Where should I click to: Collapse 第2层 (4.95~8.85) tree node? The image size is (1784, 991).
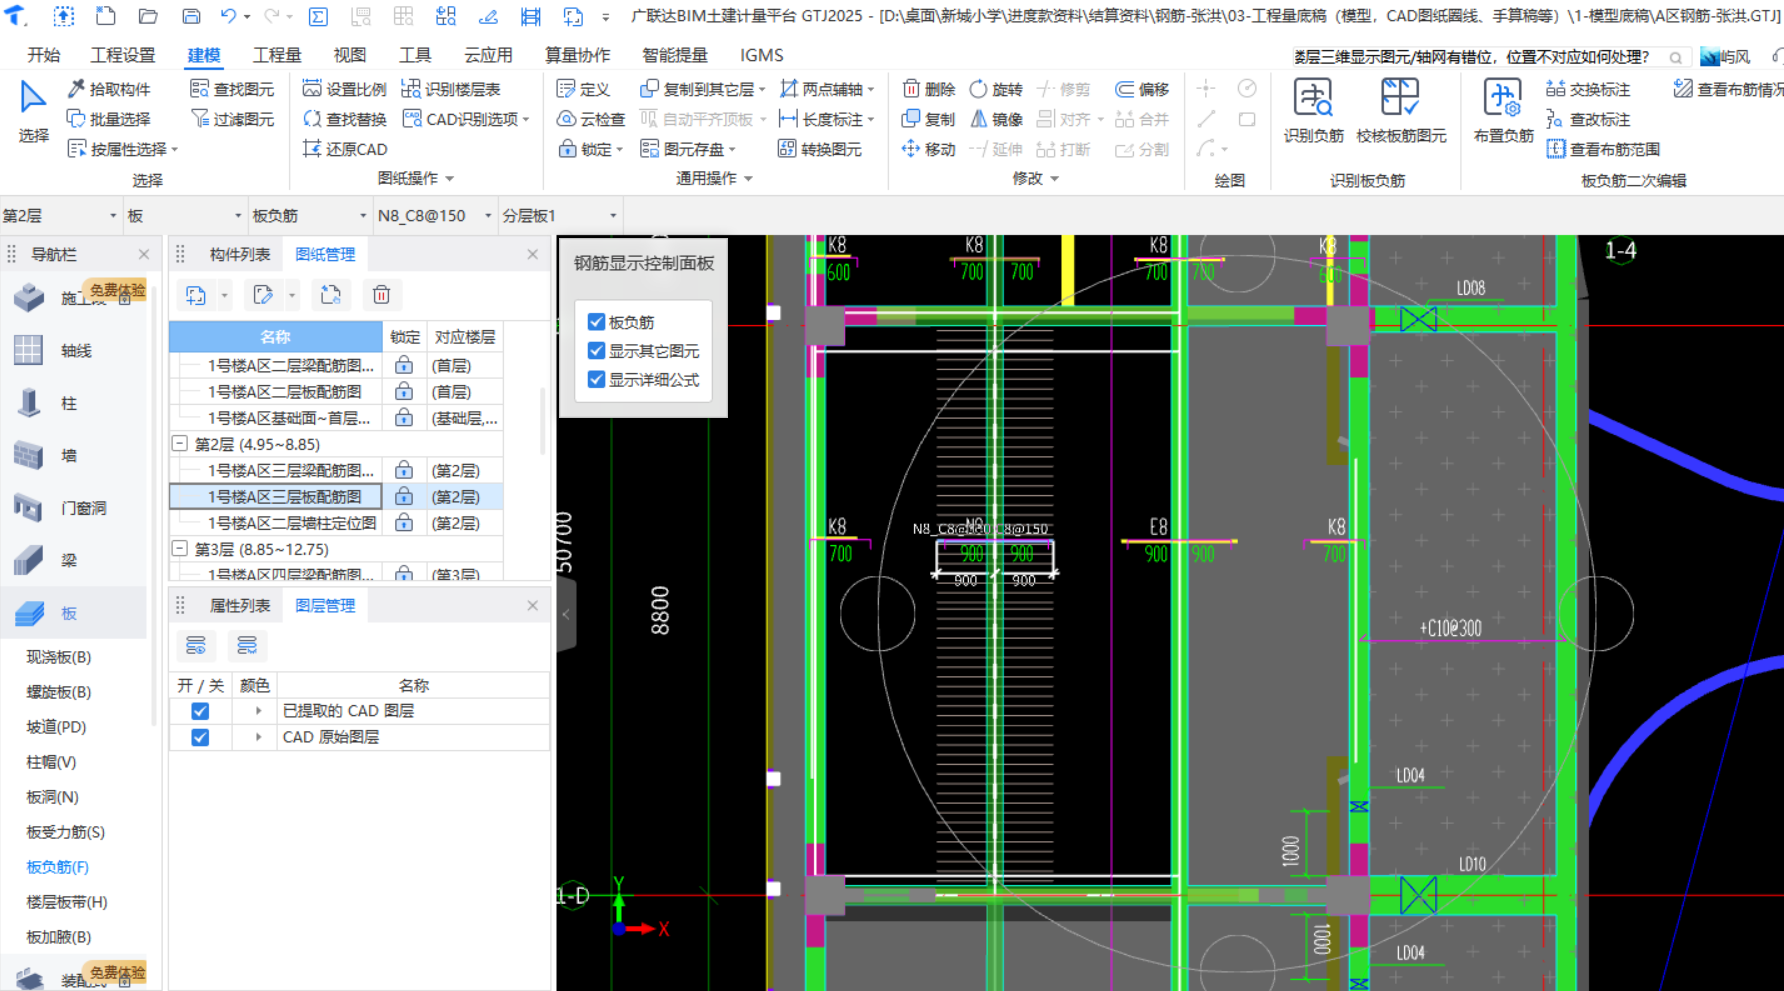point(180,443)
